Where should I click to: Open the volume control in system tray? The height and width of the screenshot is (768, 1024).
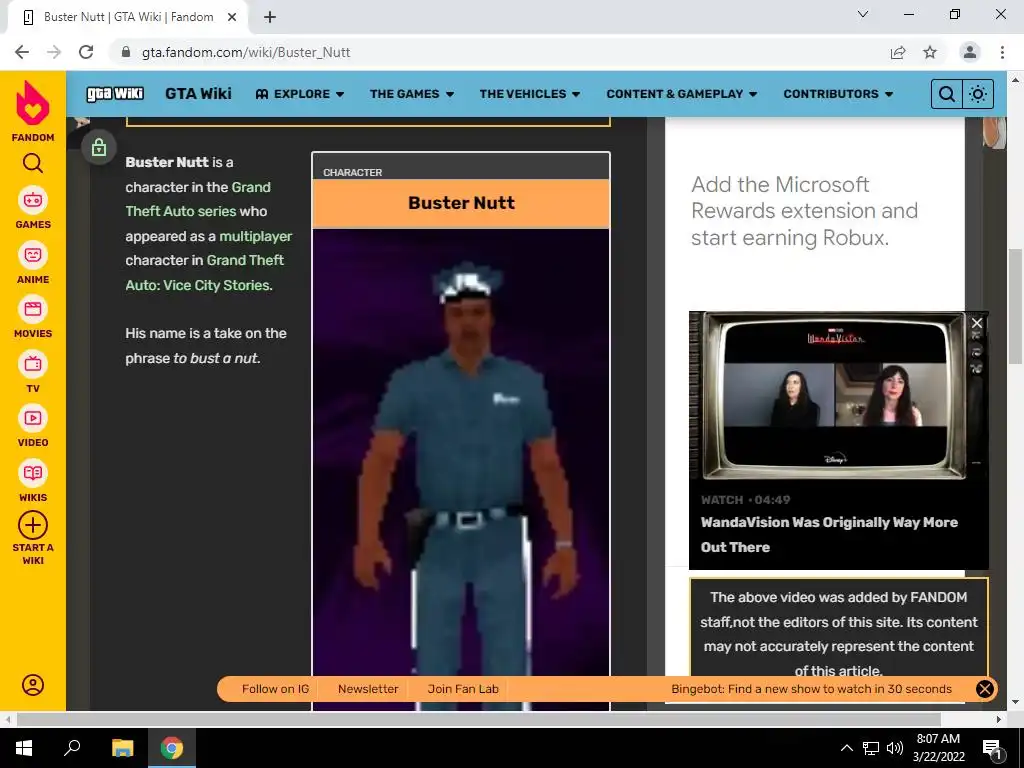click(x=895, y=748)
